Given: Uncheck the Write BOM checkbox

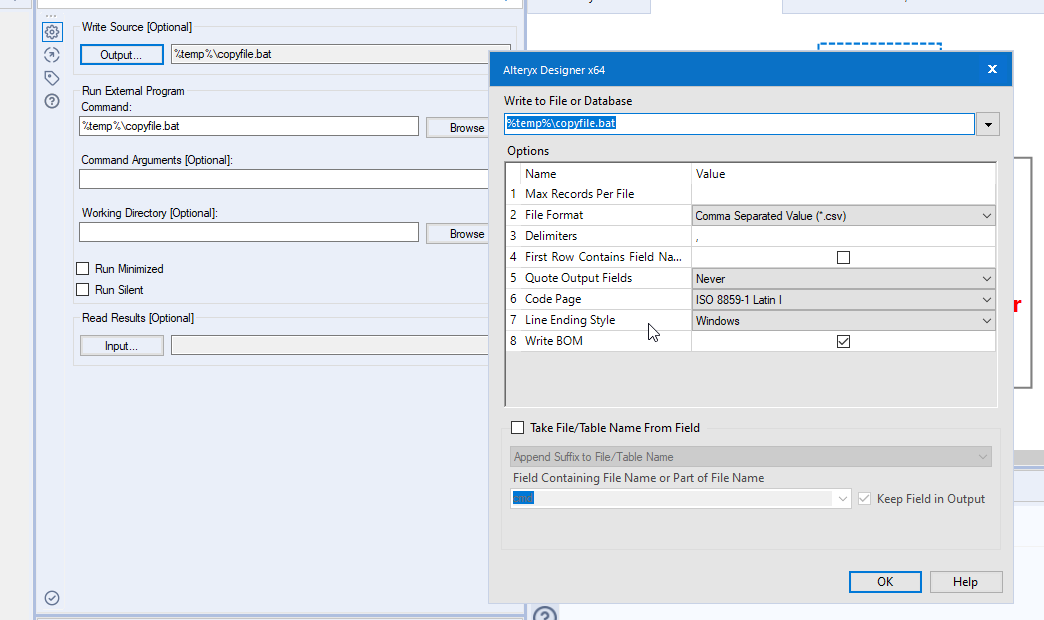Looking at the screenshot, I should coord(843,342).
